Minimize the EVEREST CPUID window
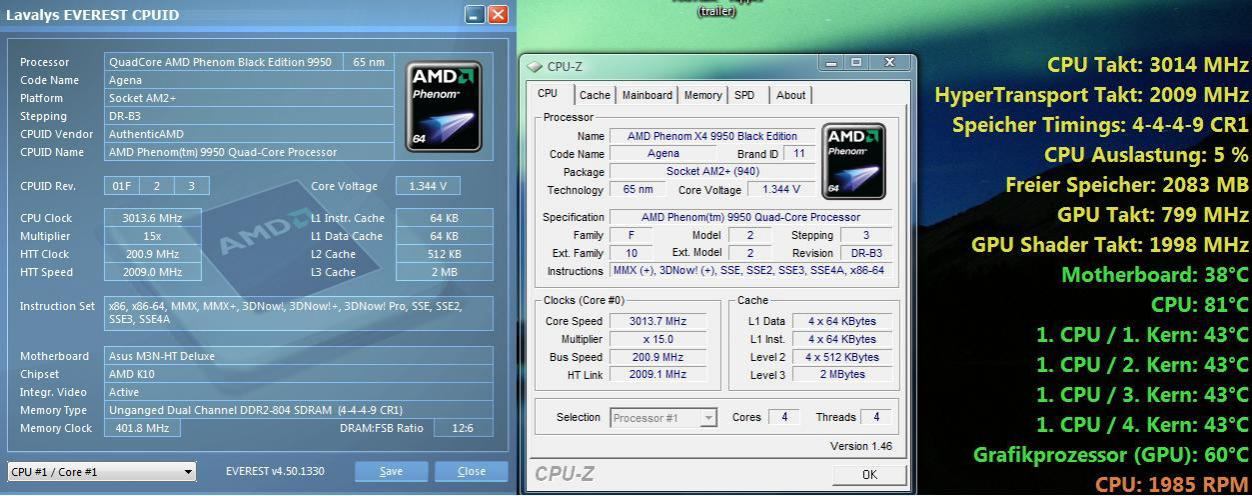 click(475, 15)
